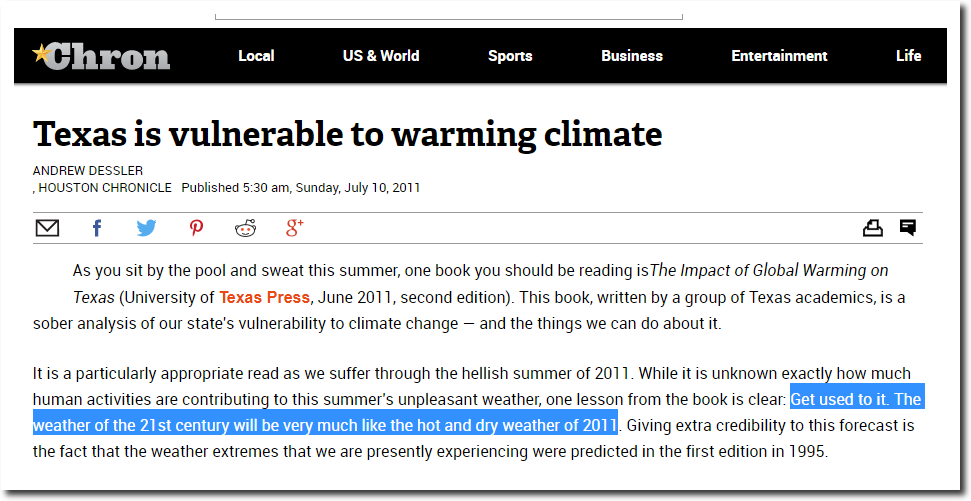
Task: Open the Business section
Action: click(x=632, y=56)
